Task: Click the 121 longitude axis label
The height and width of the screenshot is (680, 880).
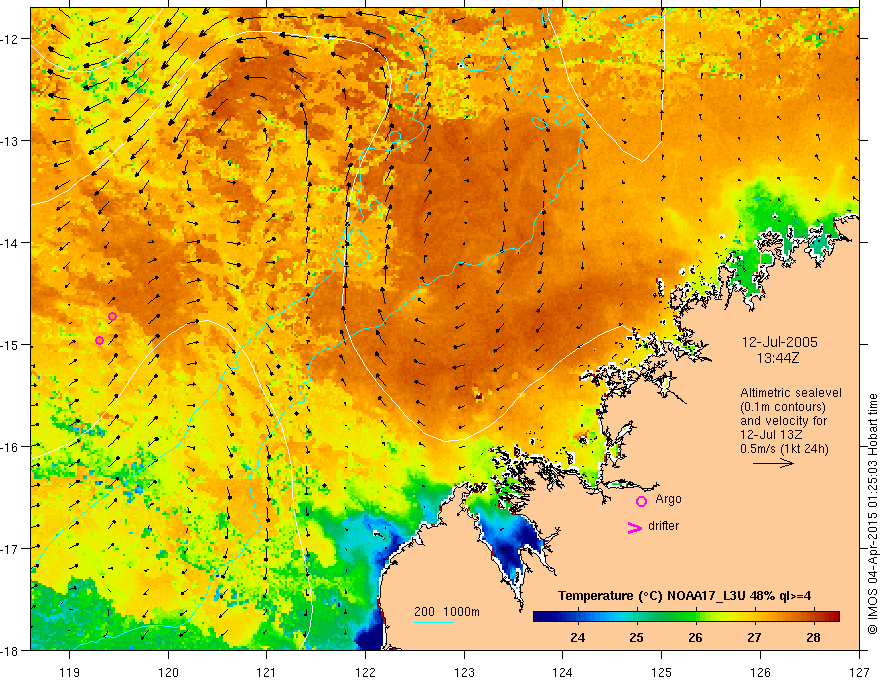Action: (267, 672)
